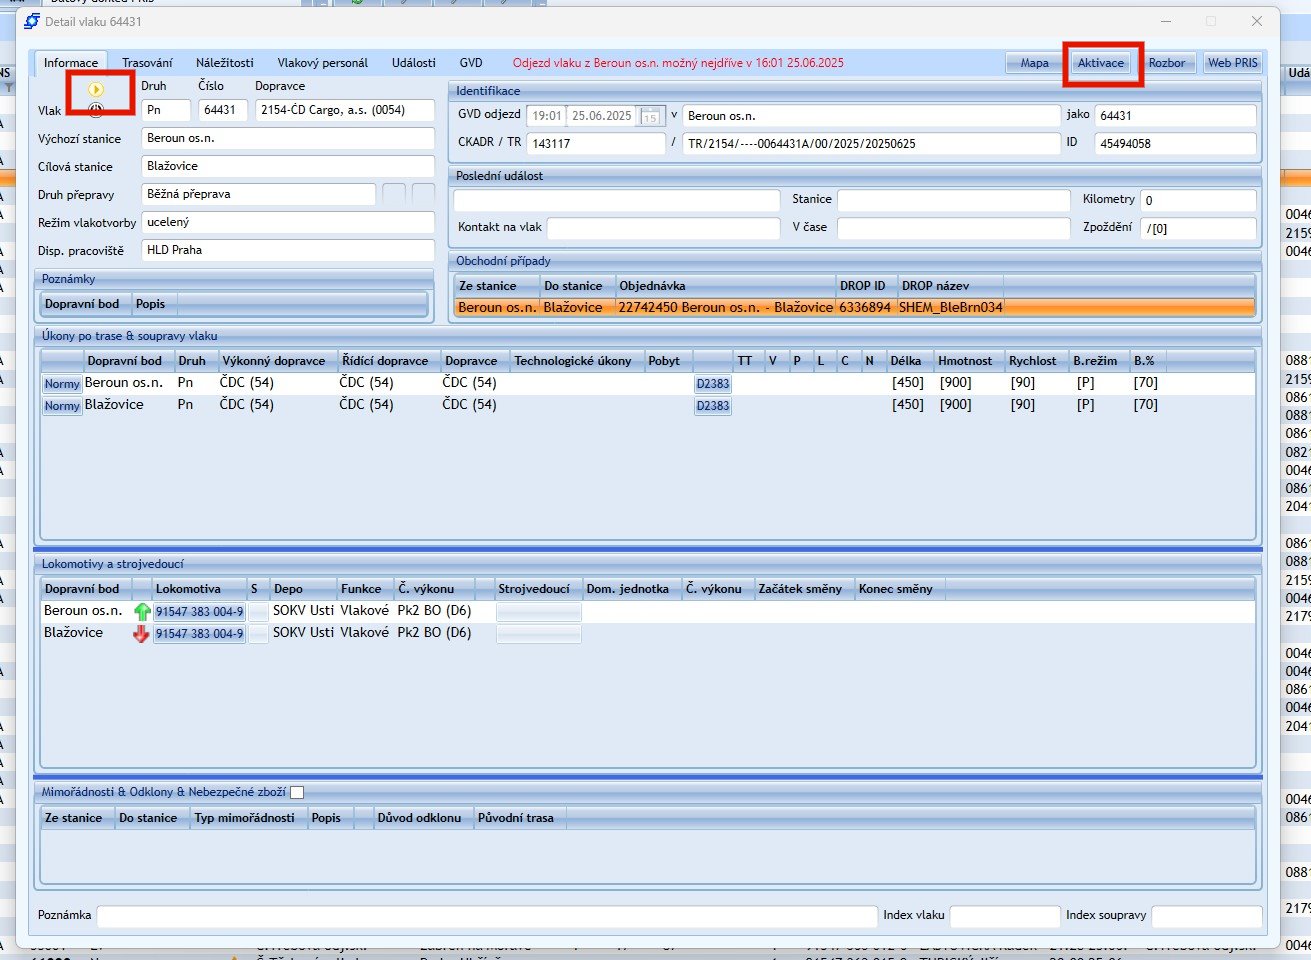
Task: Click the D2383 tag in Blažovice row
Action: [712, 406]
